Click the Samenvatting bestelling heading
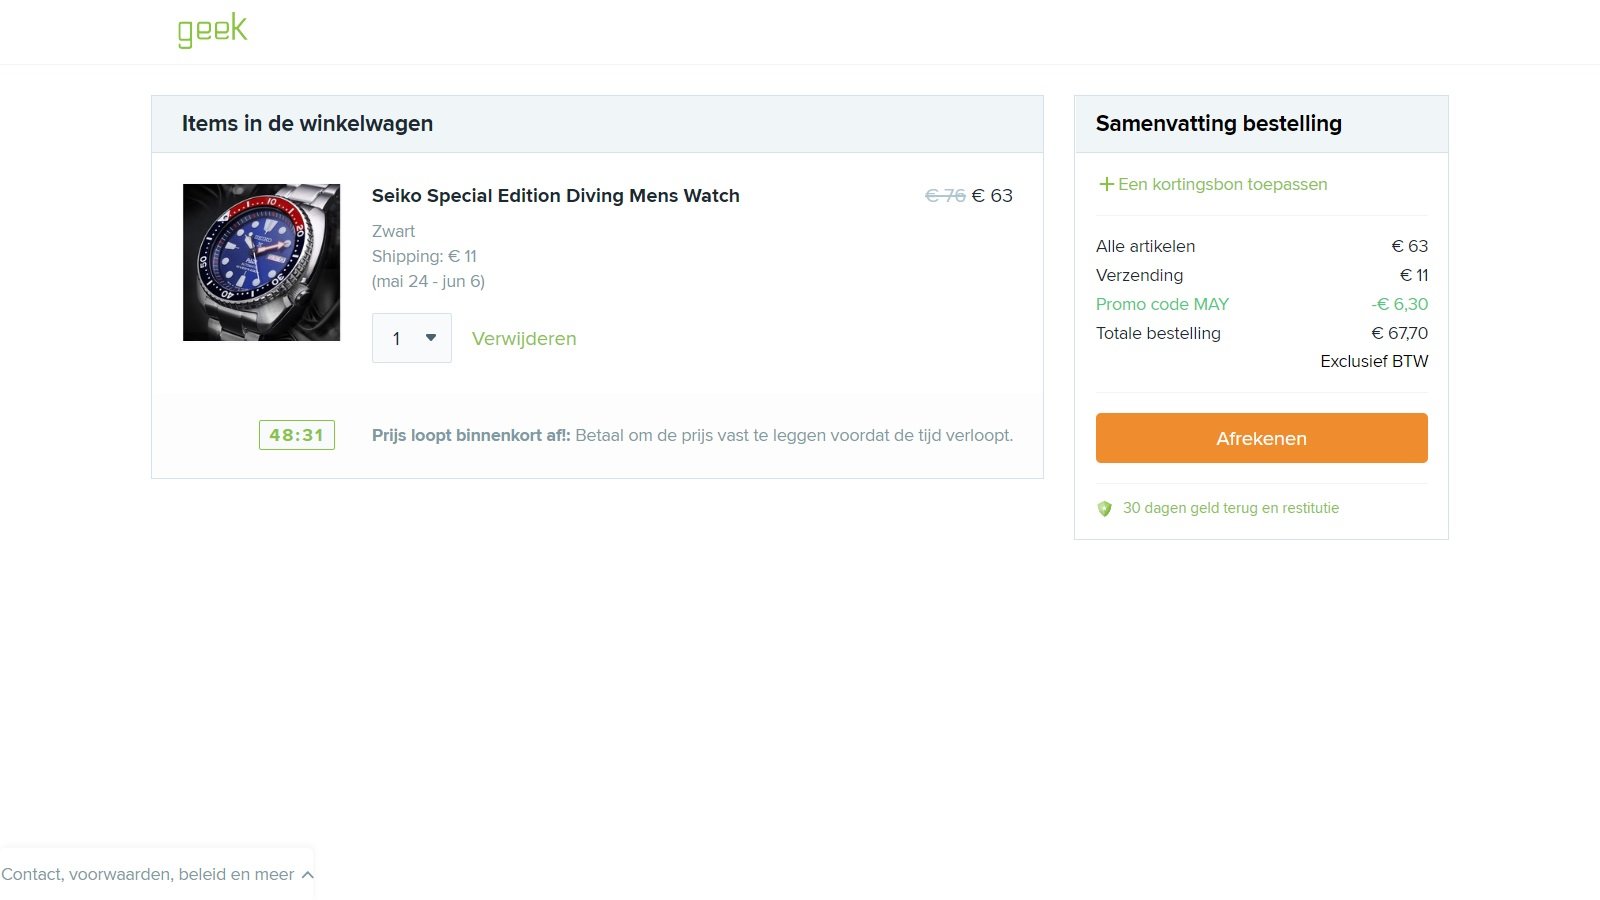The width and height of the screenshot is (1600, 900). [1219, 124]
